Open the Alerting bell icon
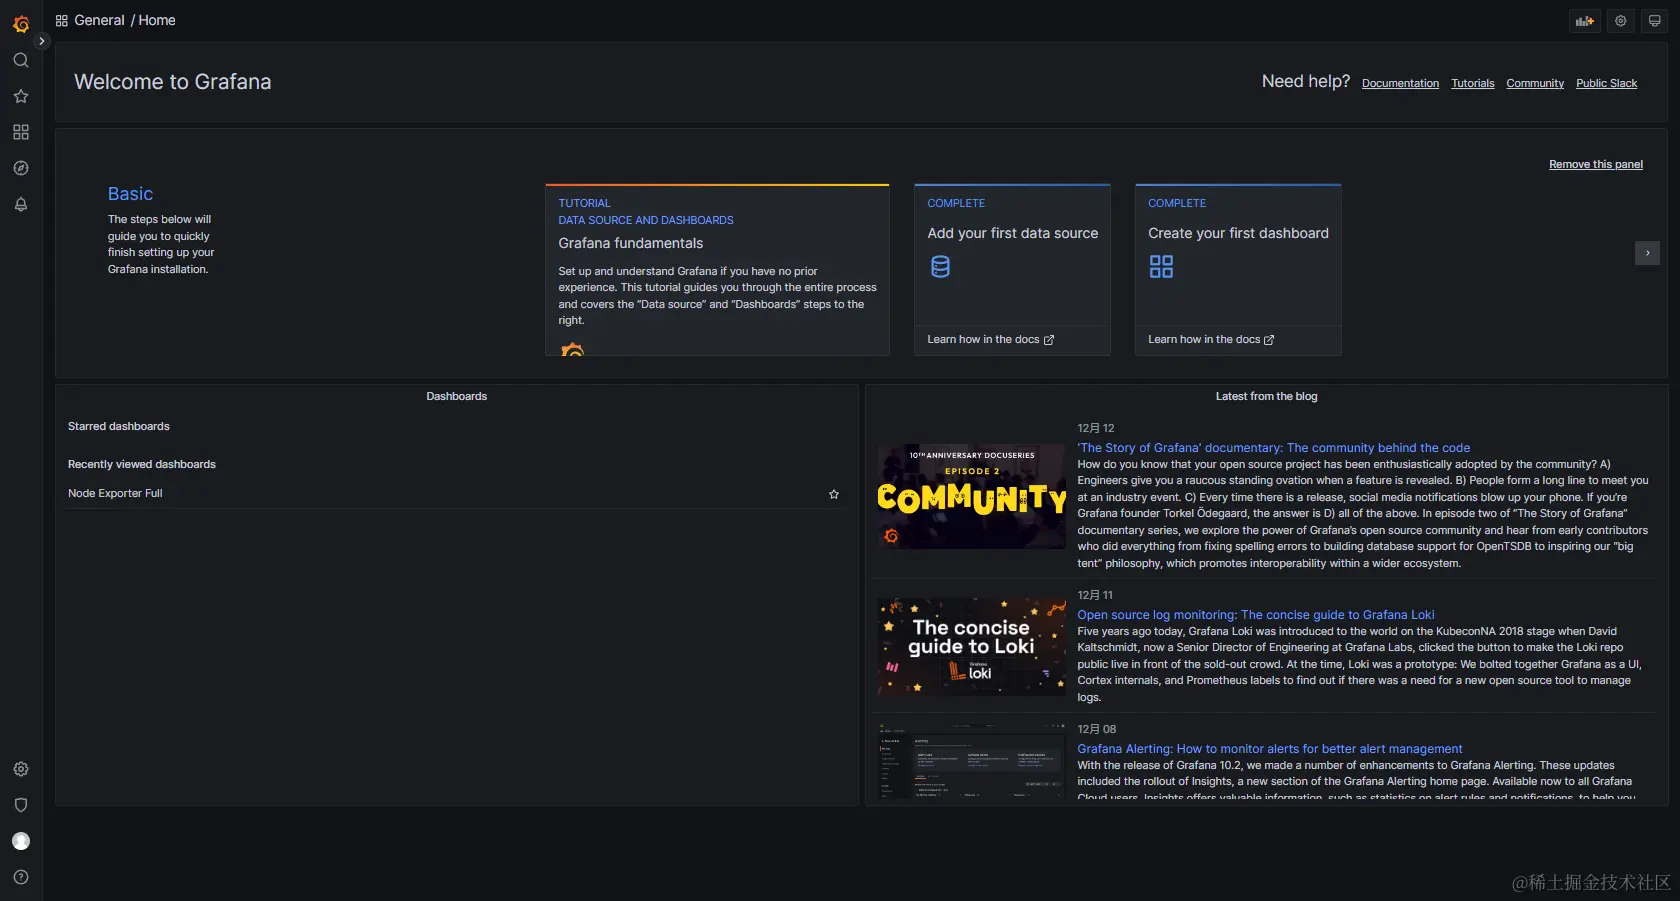The width and height of the screenshot is (1680, 901). click(x=21, y=204)
